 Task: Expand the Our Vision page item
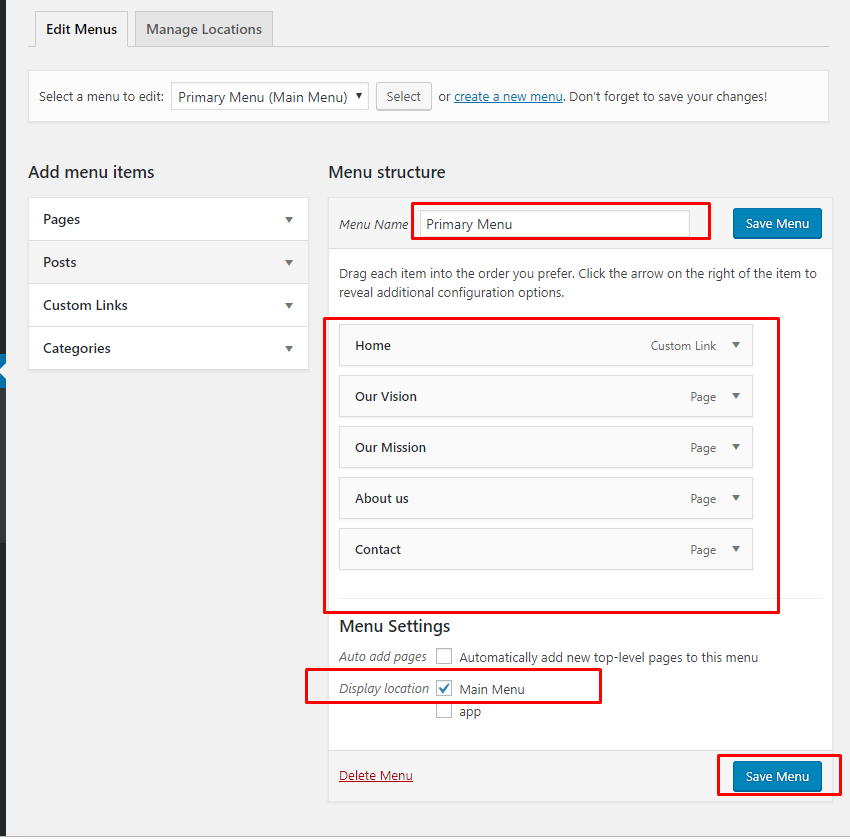coord(739,396)
